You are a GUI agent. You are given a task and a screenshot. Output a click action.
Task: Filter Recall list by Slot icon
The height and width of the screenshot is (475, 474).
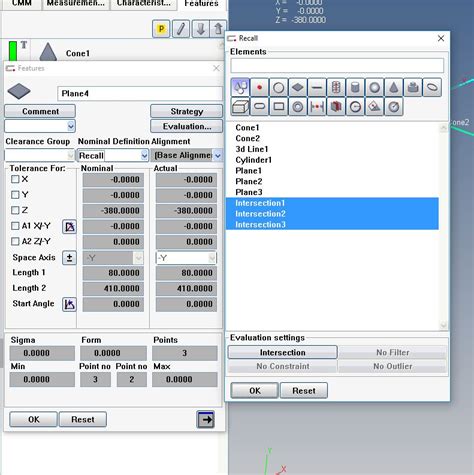pyautogui.click(x=259, y=107)
